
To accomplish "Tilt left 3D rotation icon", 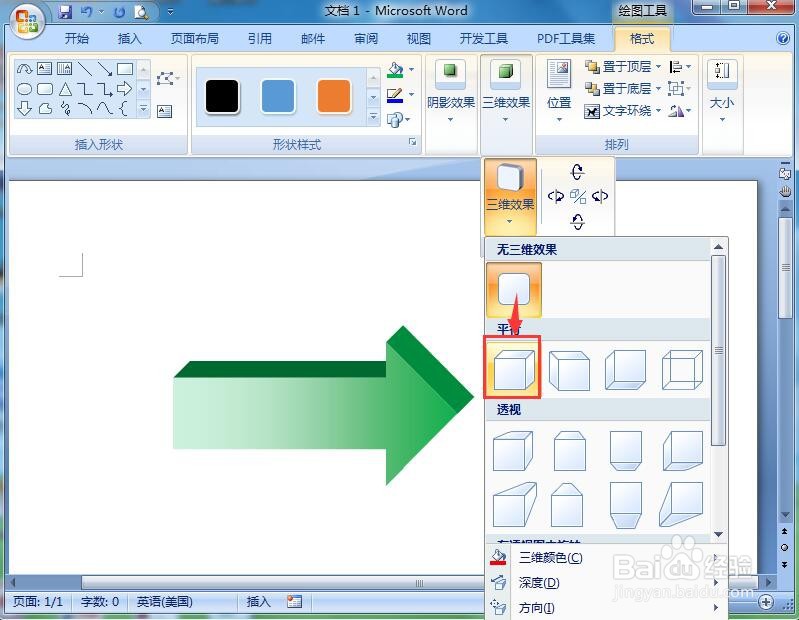I will [555, 196].
